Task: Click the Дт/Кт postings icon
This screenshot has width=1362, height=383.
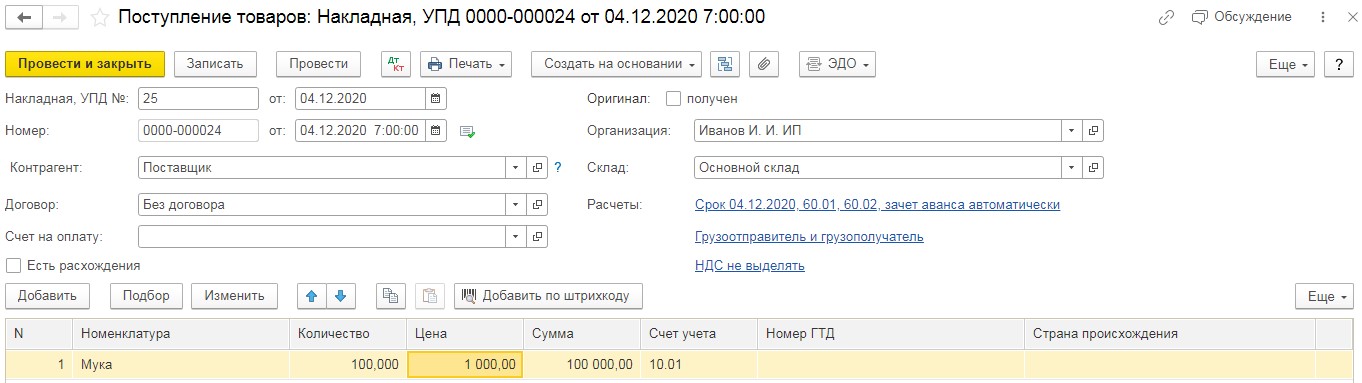Action: [x=397, y=63]
